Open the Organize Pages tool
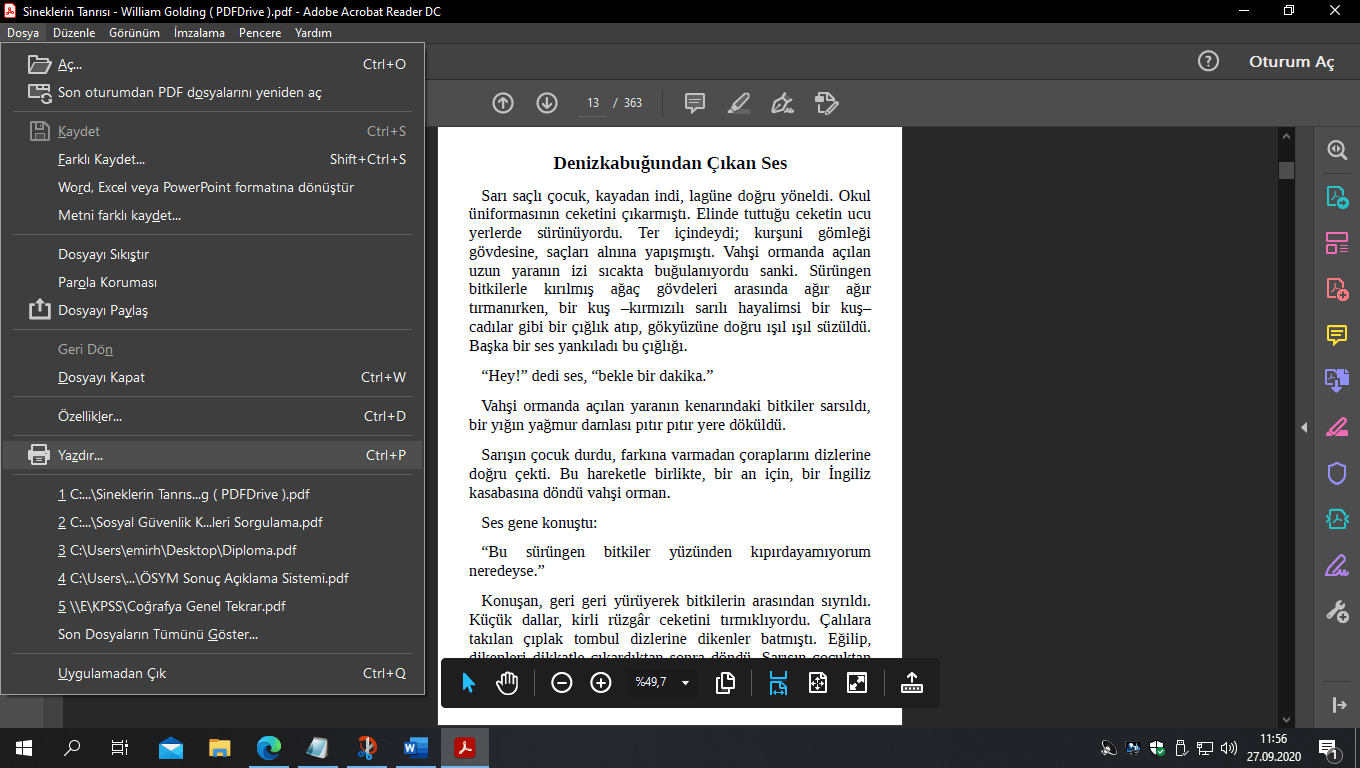 click(x=1335, y=242)
